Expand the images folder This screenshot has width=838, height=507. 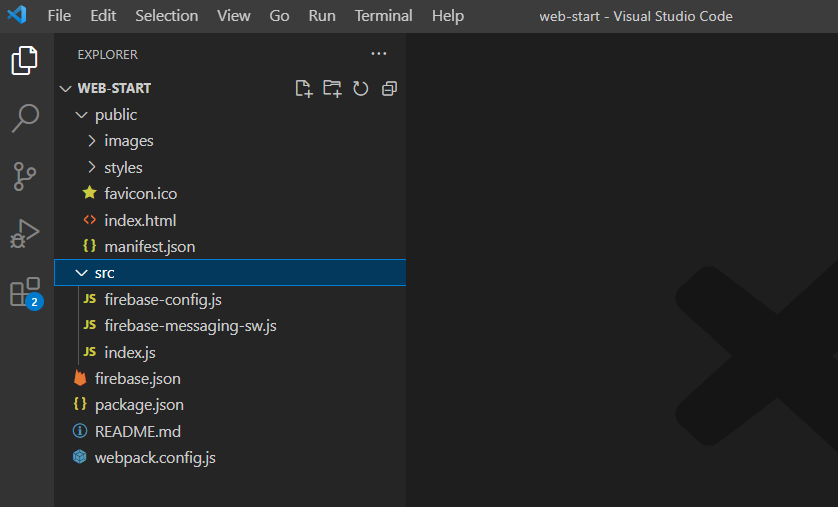pyautogui.click(x=91, y=141)
